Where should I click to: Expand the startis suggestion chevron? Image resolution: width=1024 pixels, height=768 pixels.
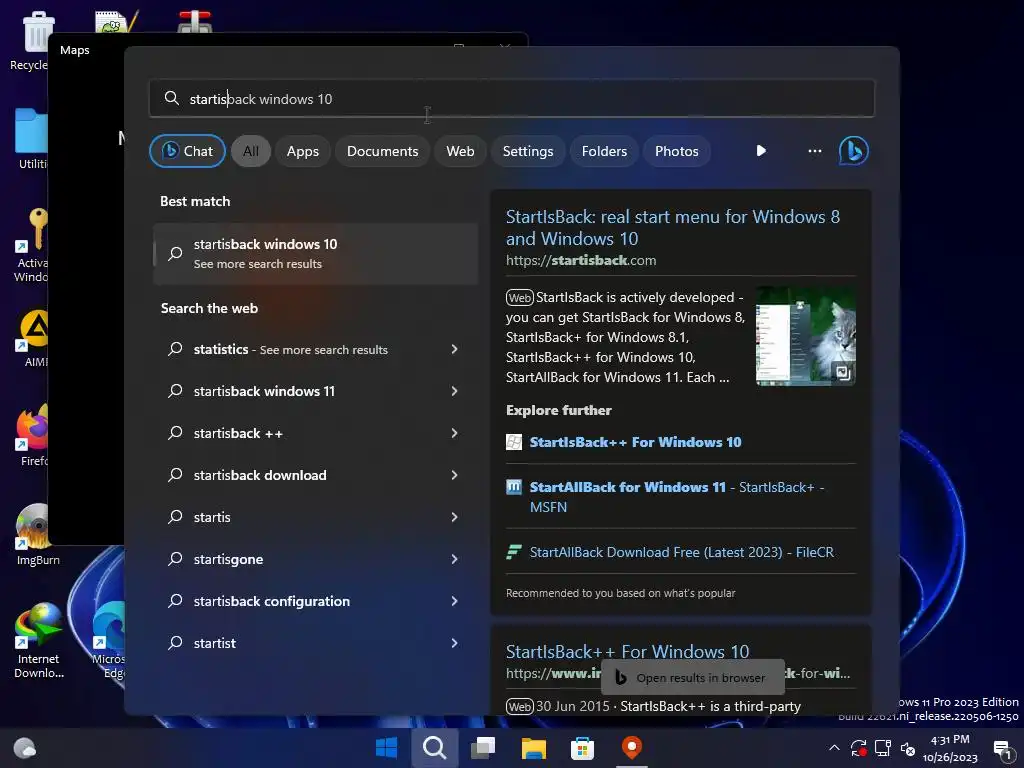click(455, 517)
